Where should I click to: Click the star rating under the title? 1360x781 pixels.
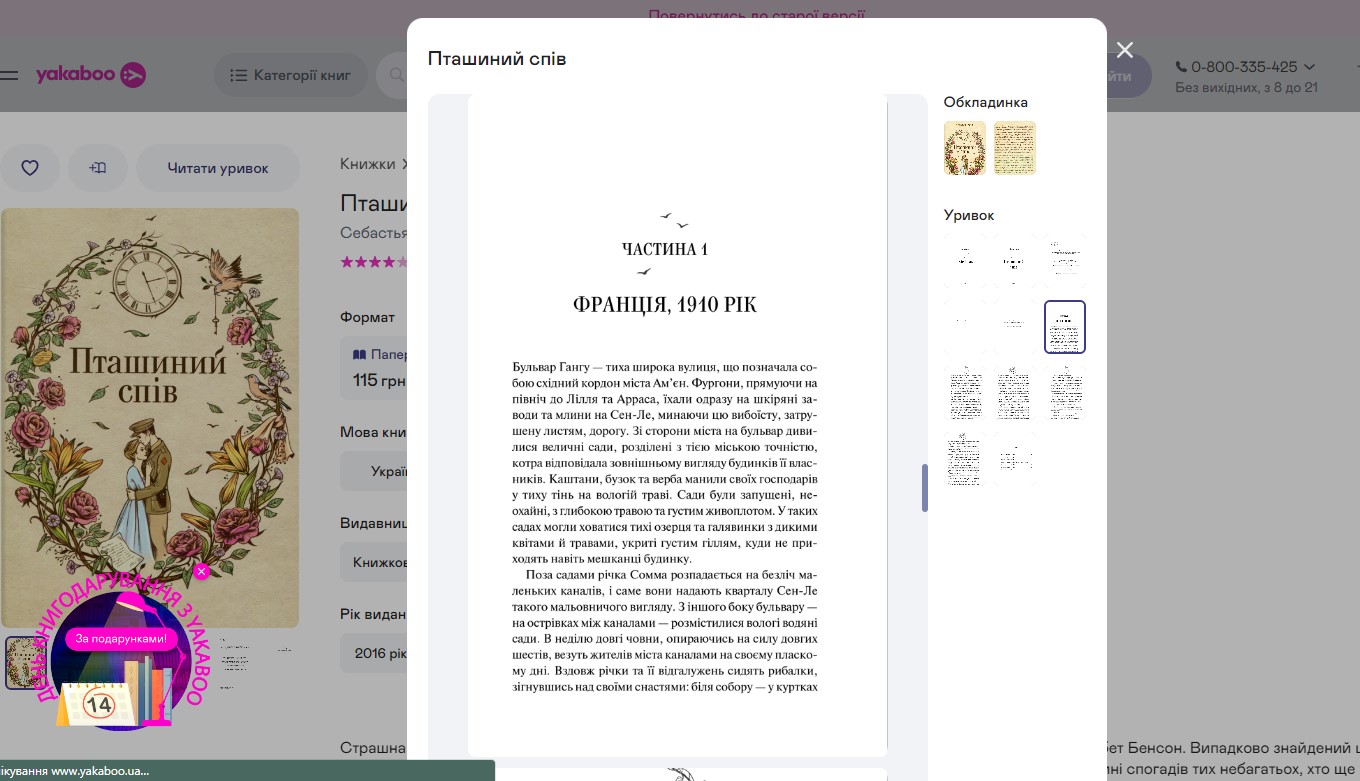[374, 262]
